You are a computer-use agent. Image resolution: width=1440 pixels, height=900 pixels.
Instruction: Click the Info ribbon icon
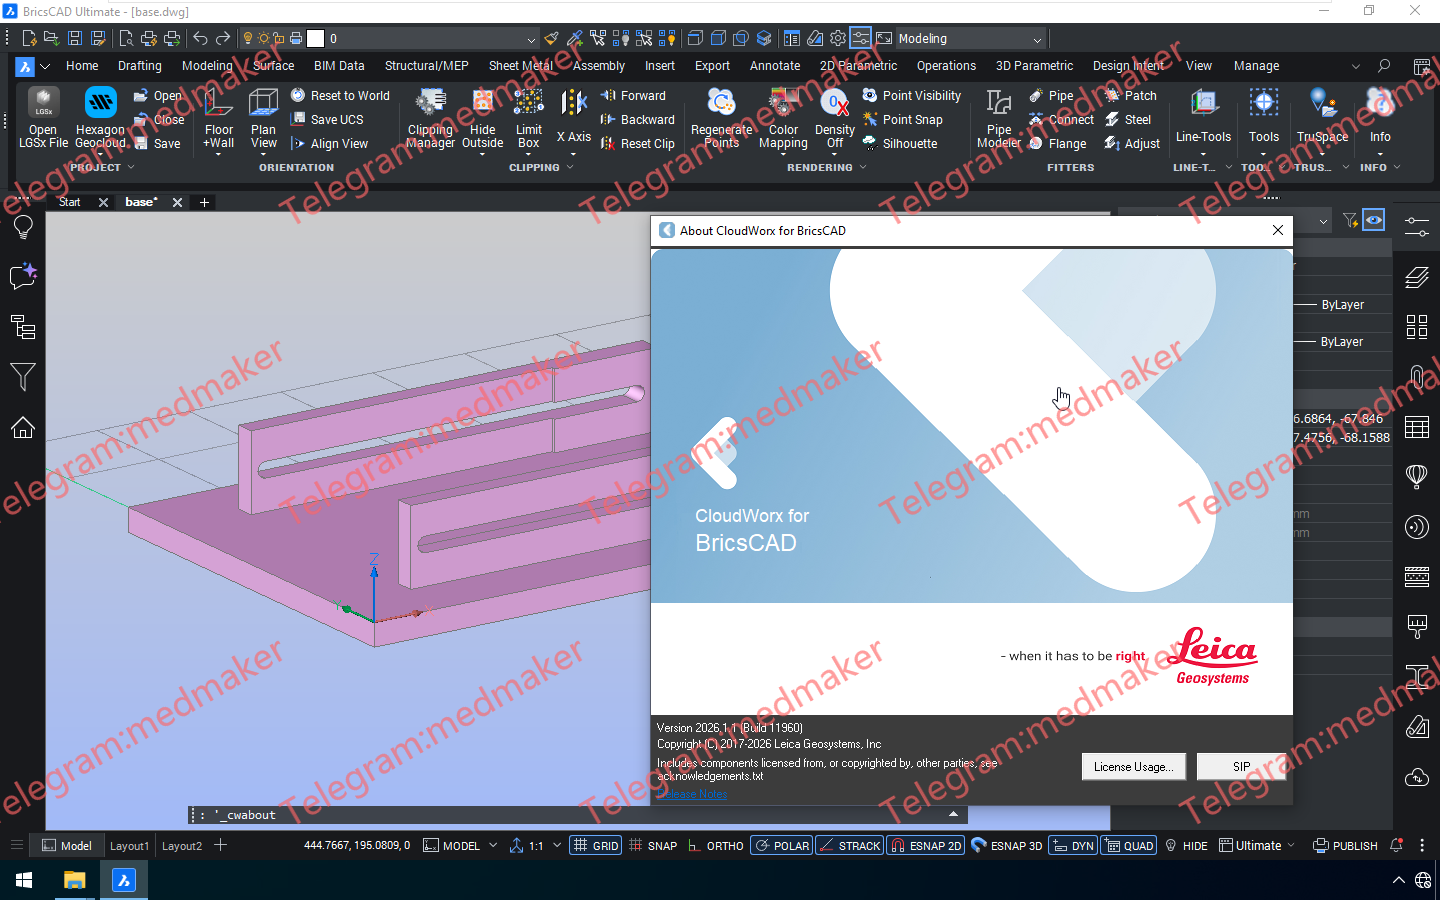[1380, 118]
